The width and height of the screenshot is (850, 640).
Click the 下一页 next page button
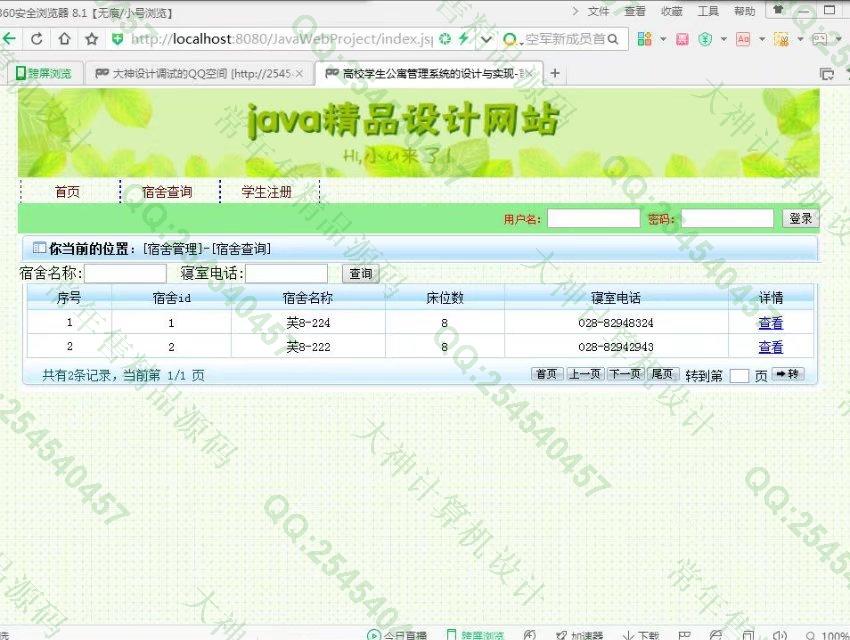625,374
